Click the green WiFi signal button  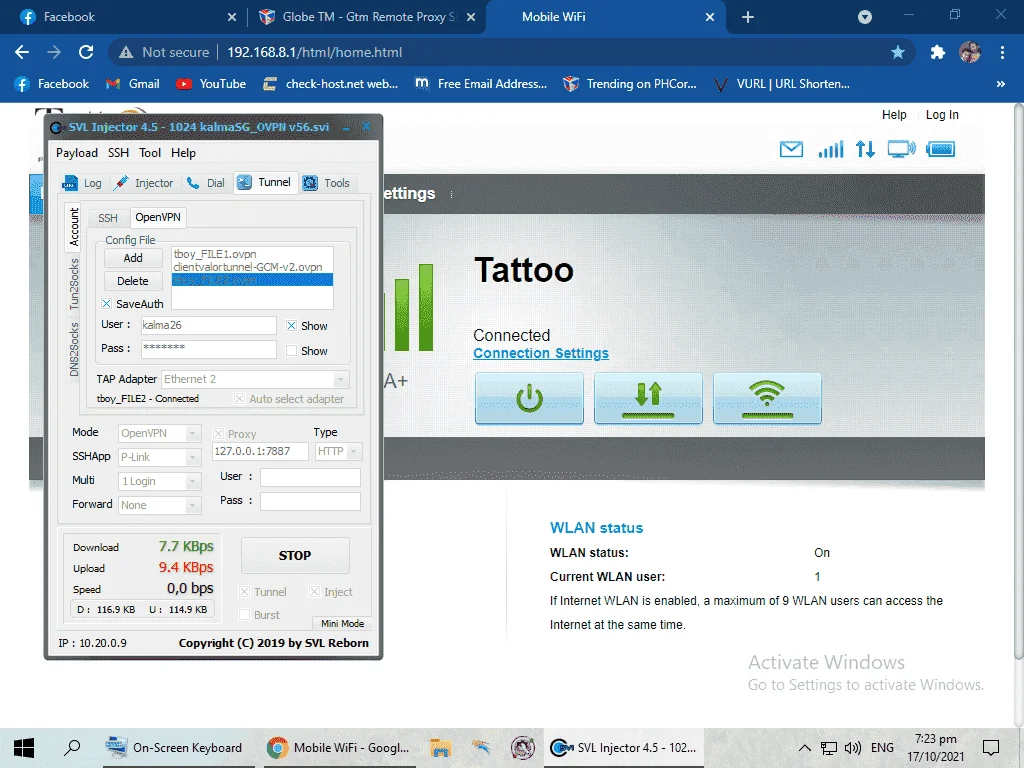point(767,398)
